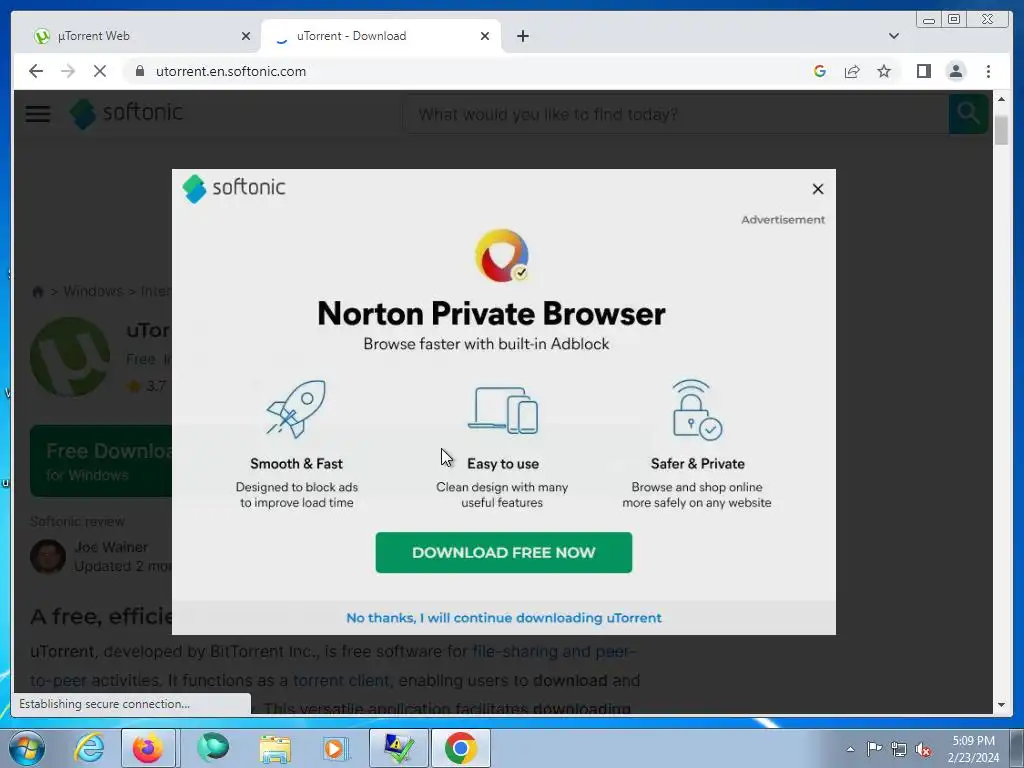
Task: Click the page scrollbar down arrow
Action: (x=1001, y=705)
